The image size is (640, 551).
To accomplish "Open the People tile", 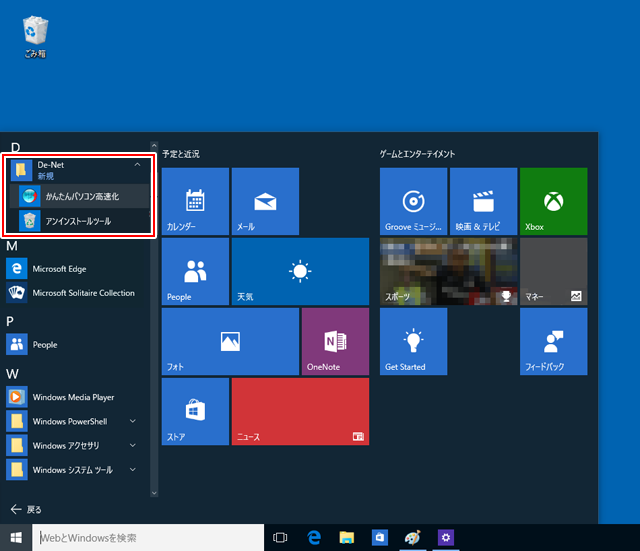I will click(195, 271).
